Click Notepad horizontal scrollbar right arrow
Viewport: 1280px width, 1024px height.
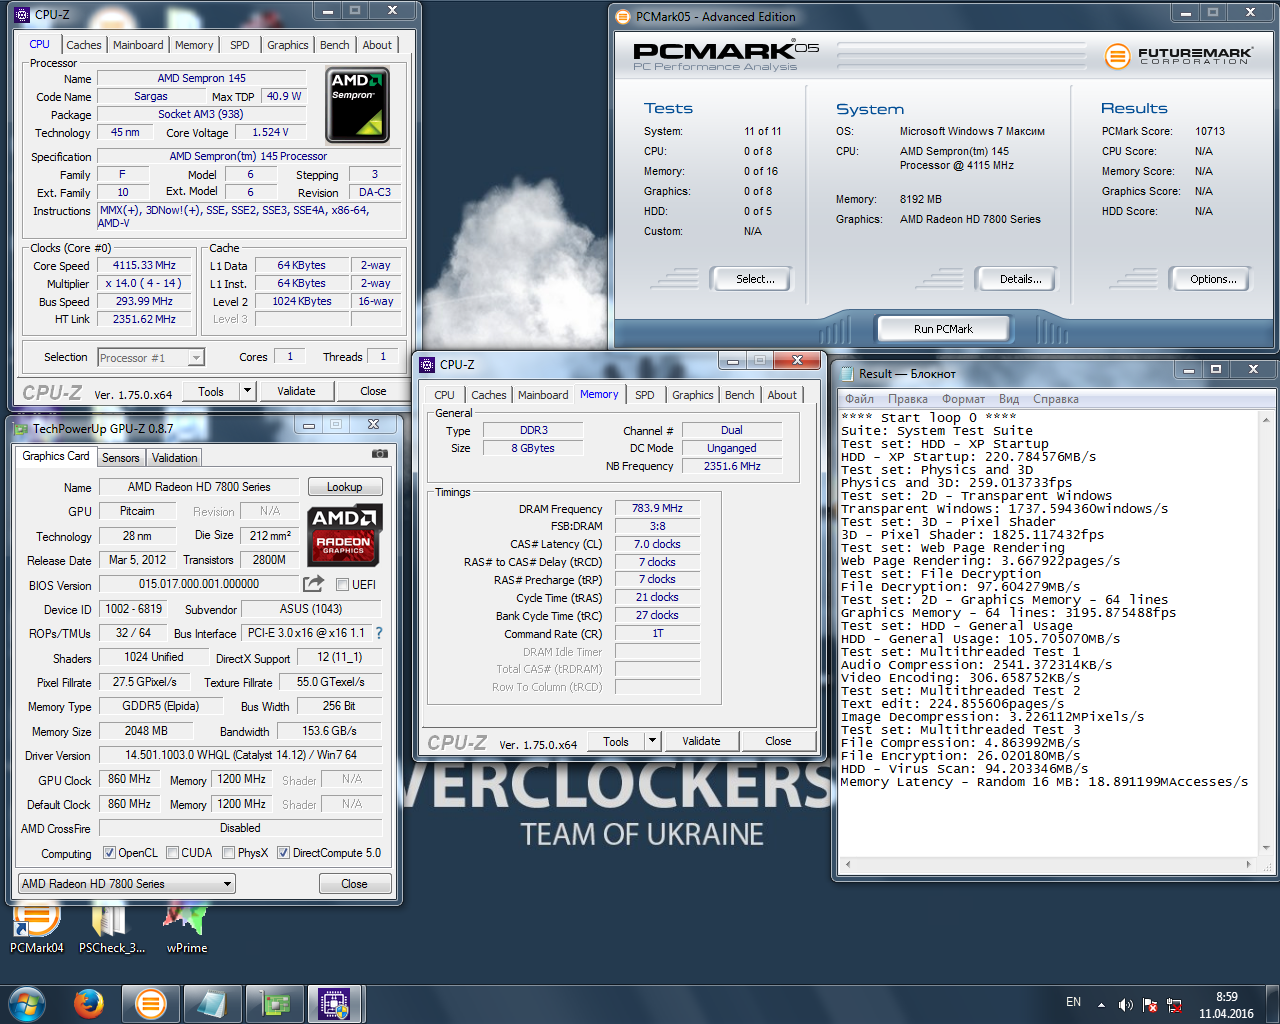click(x=1249, y=864)
